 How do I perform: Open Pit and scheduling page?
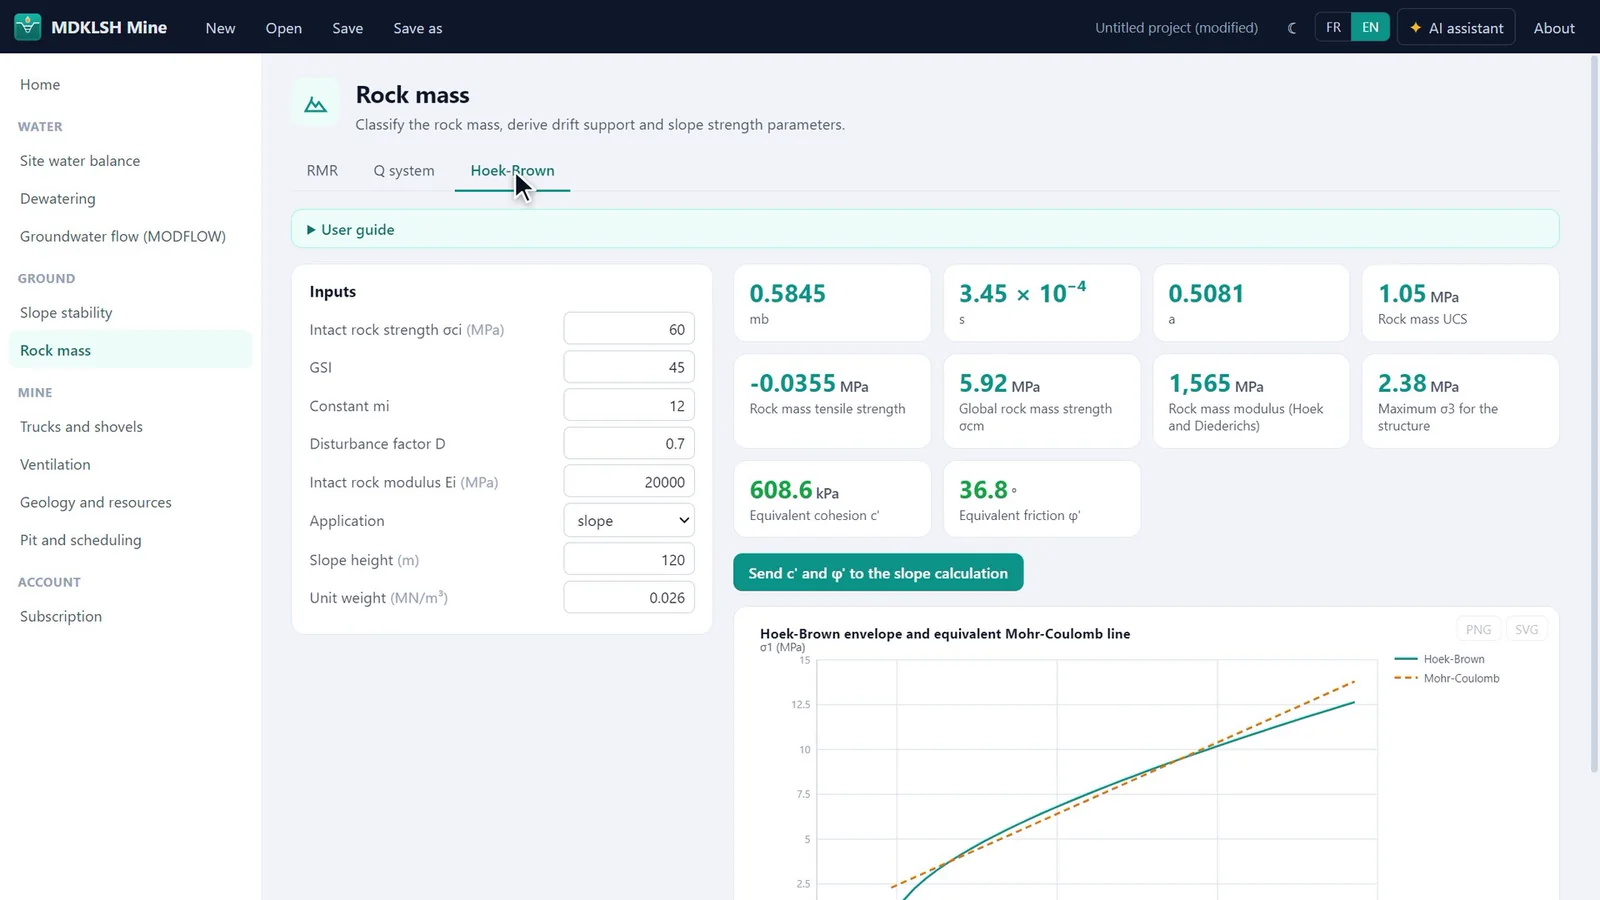(x=130, y=540)
